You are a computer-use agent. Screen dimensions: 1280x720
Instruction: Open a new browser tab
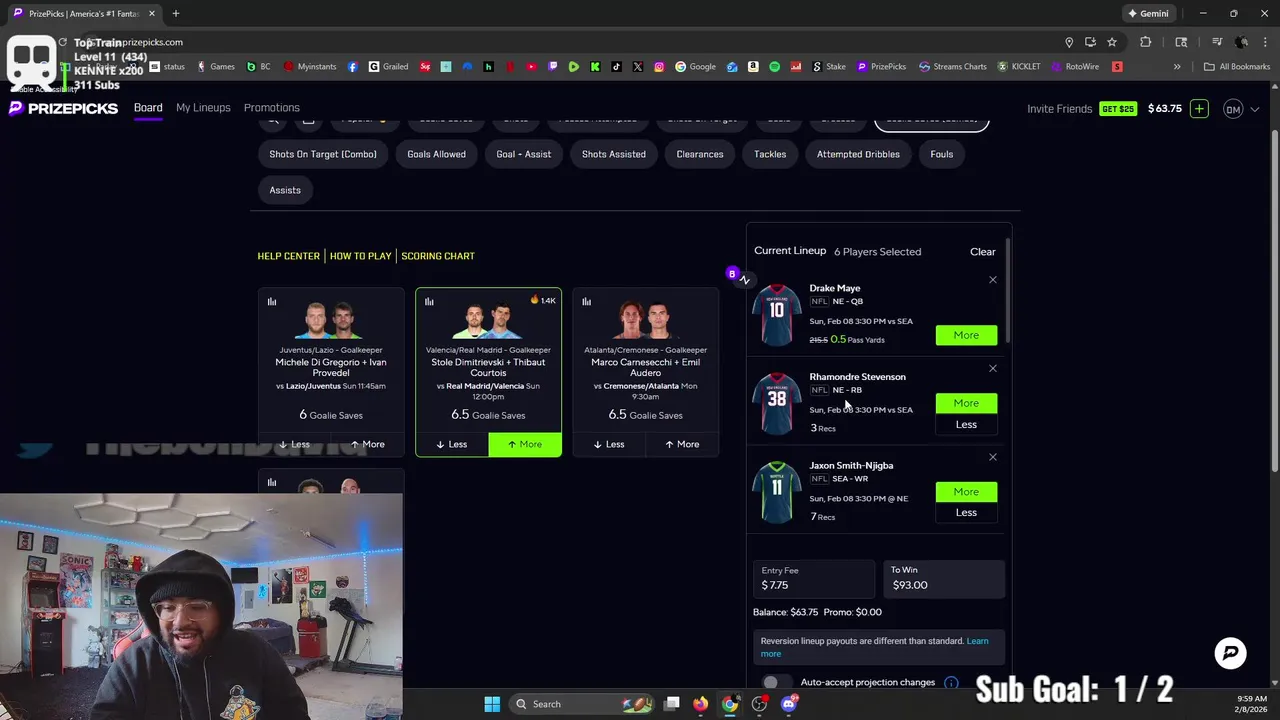coord(175,14)
